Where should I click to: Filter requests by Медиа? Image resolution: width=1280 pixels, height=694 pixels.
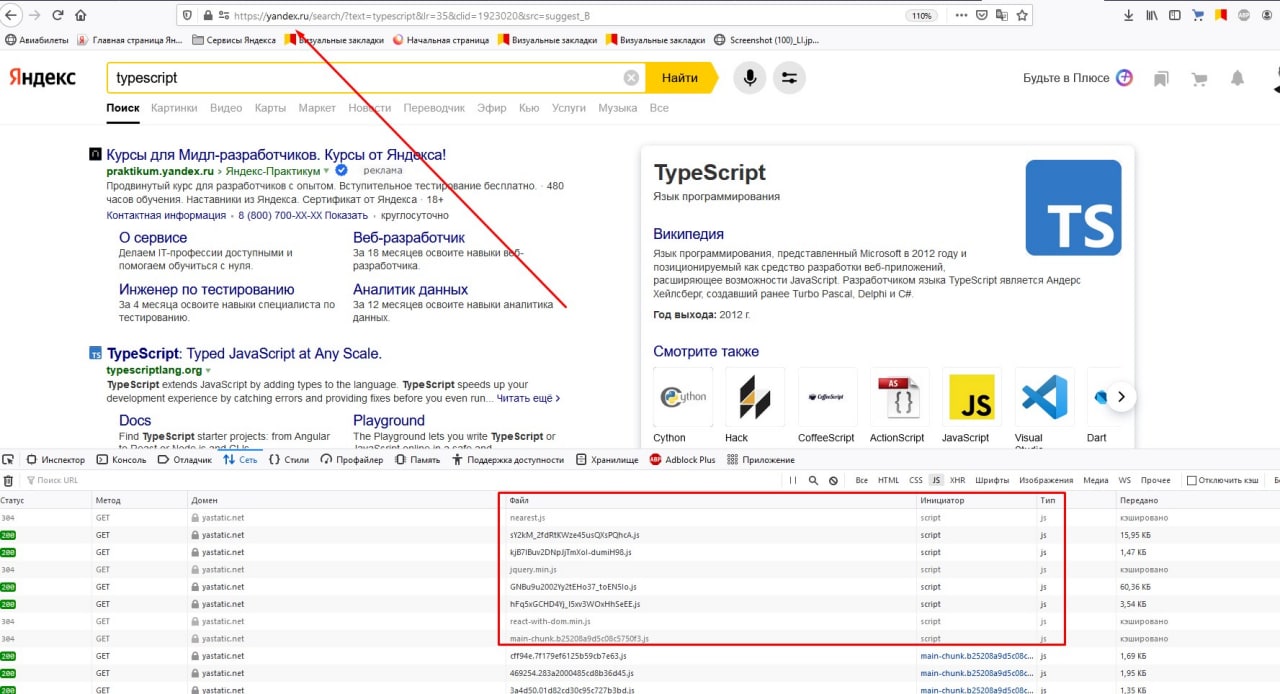pos(1096,481)
